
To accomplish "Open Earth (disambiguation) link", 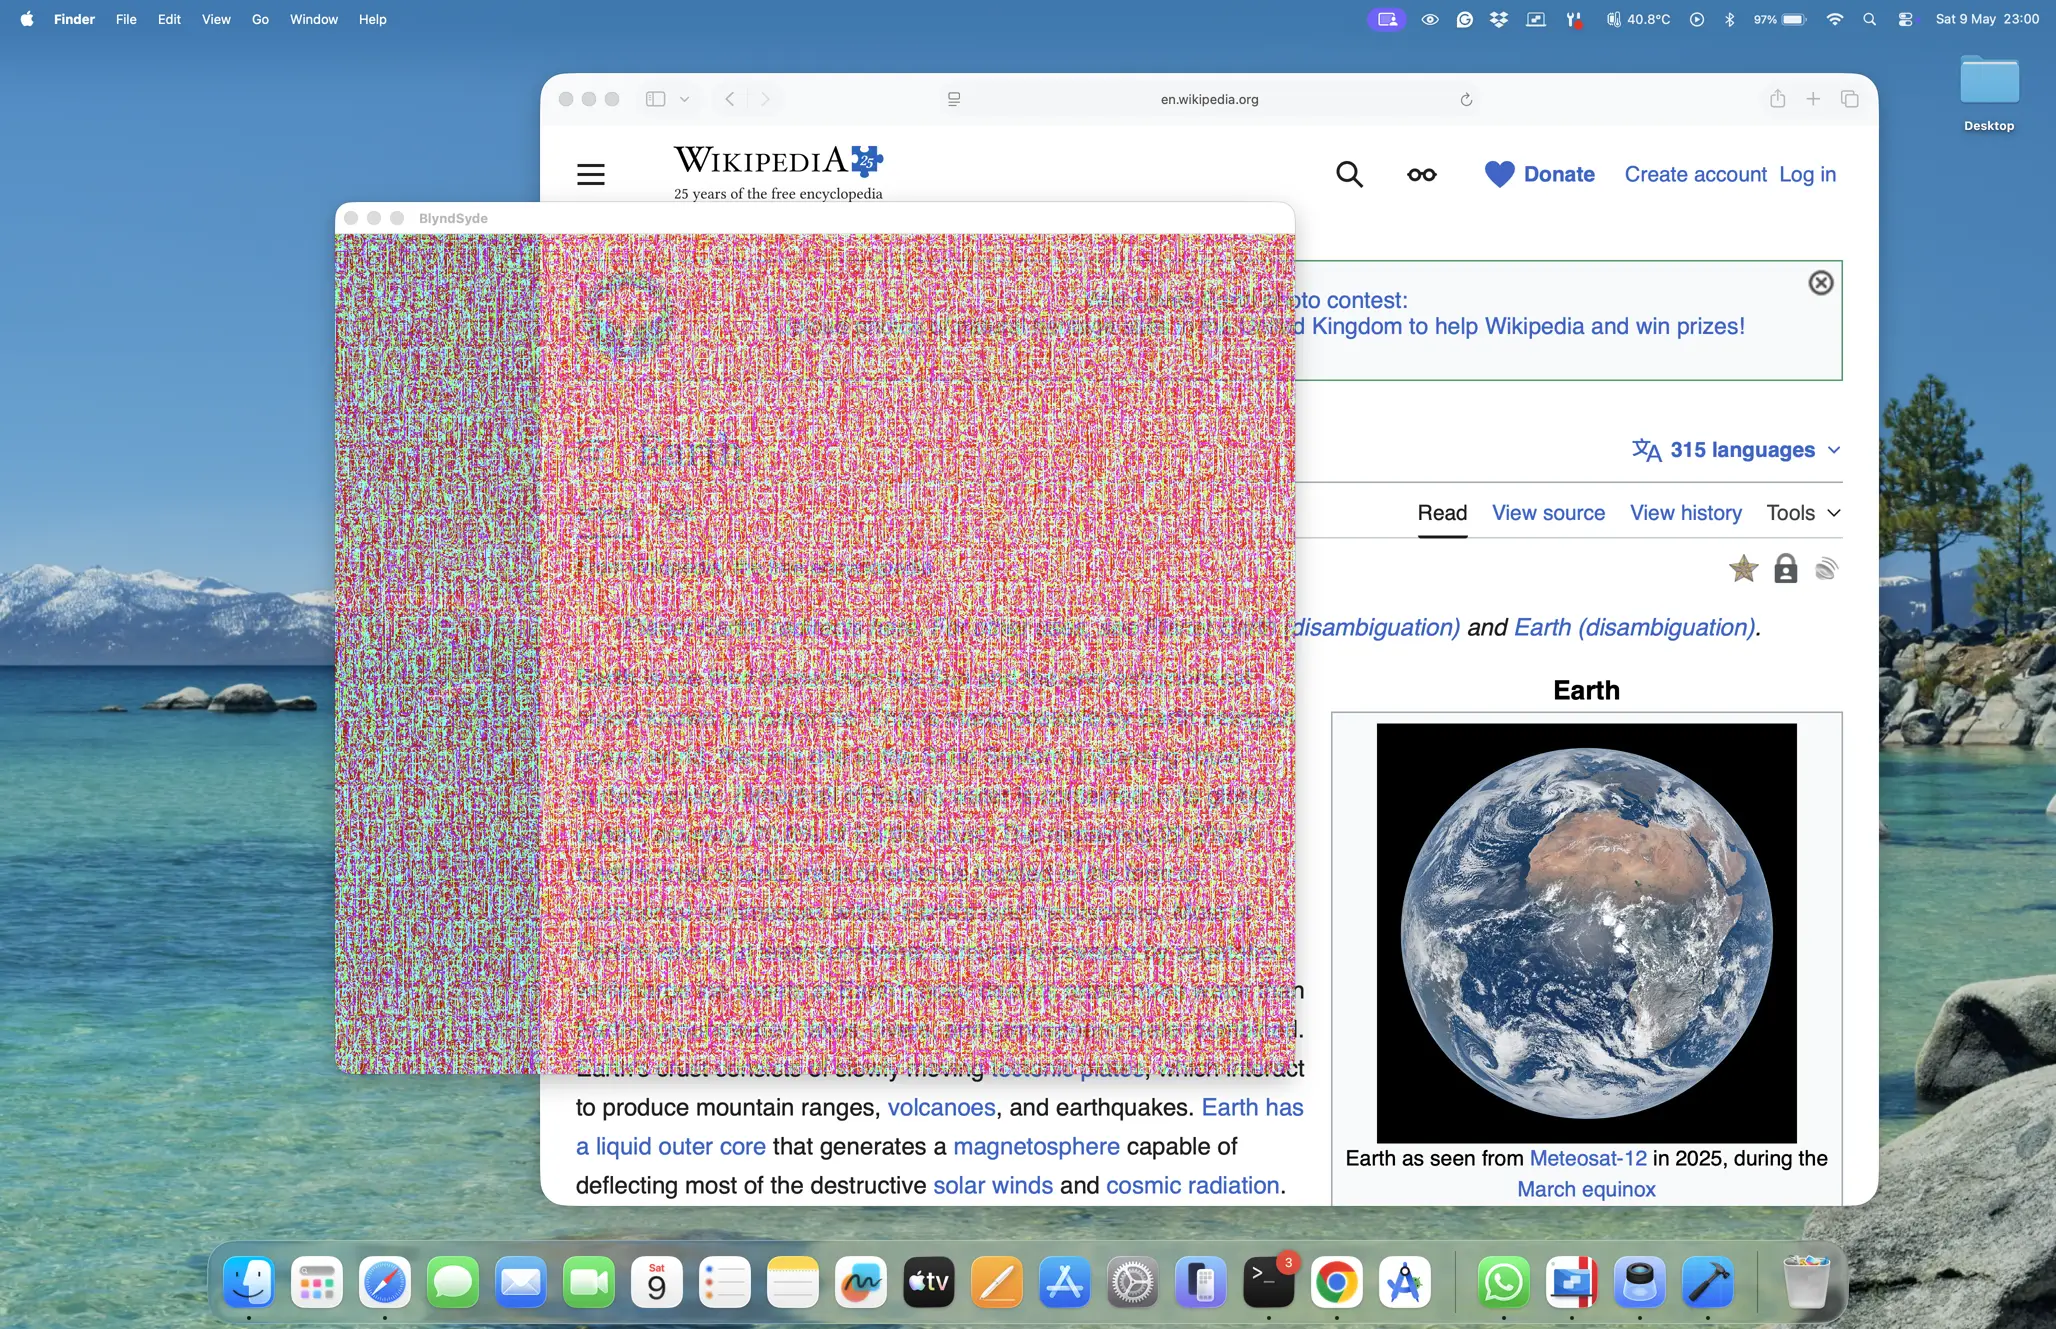I will (1634, 627).
